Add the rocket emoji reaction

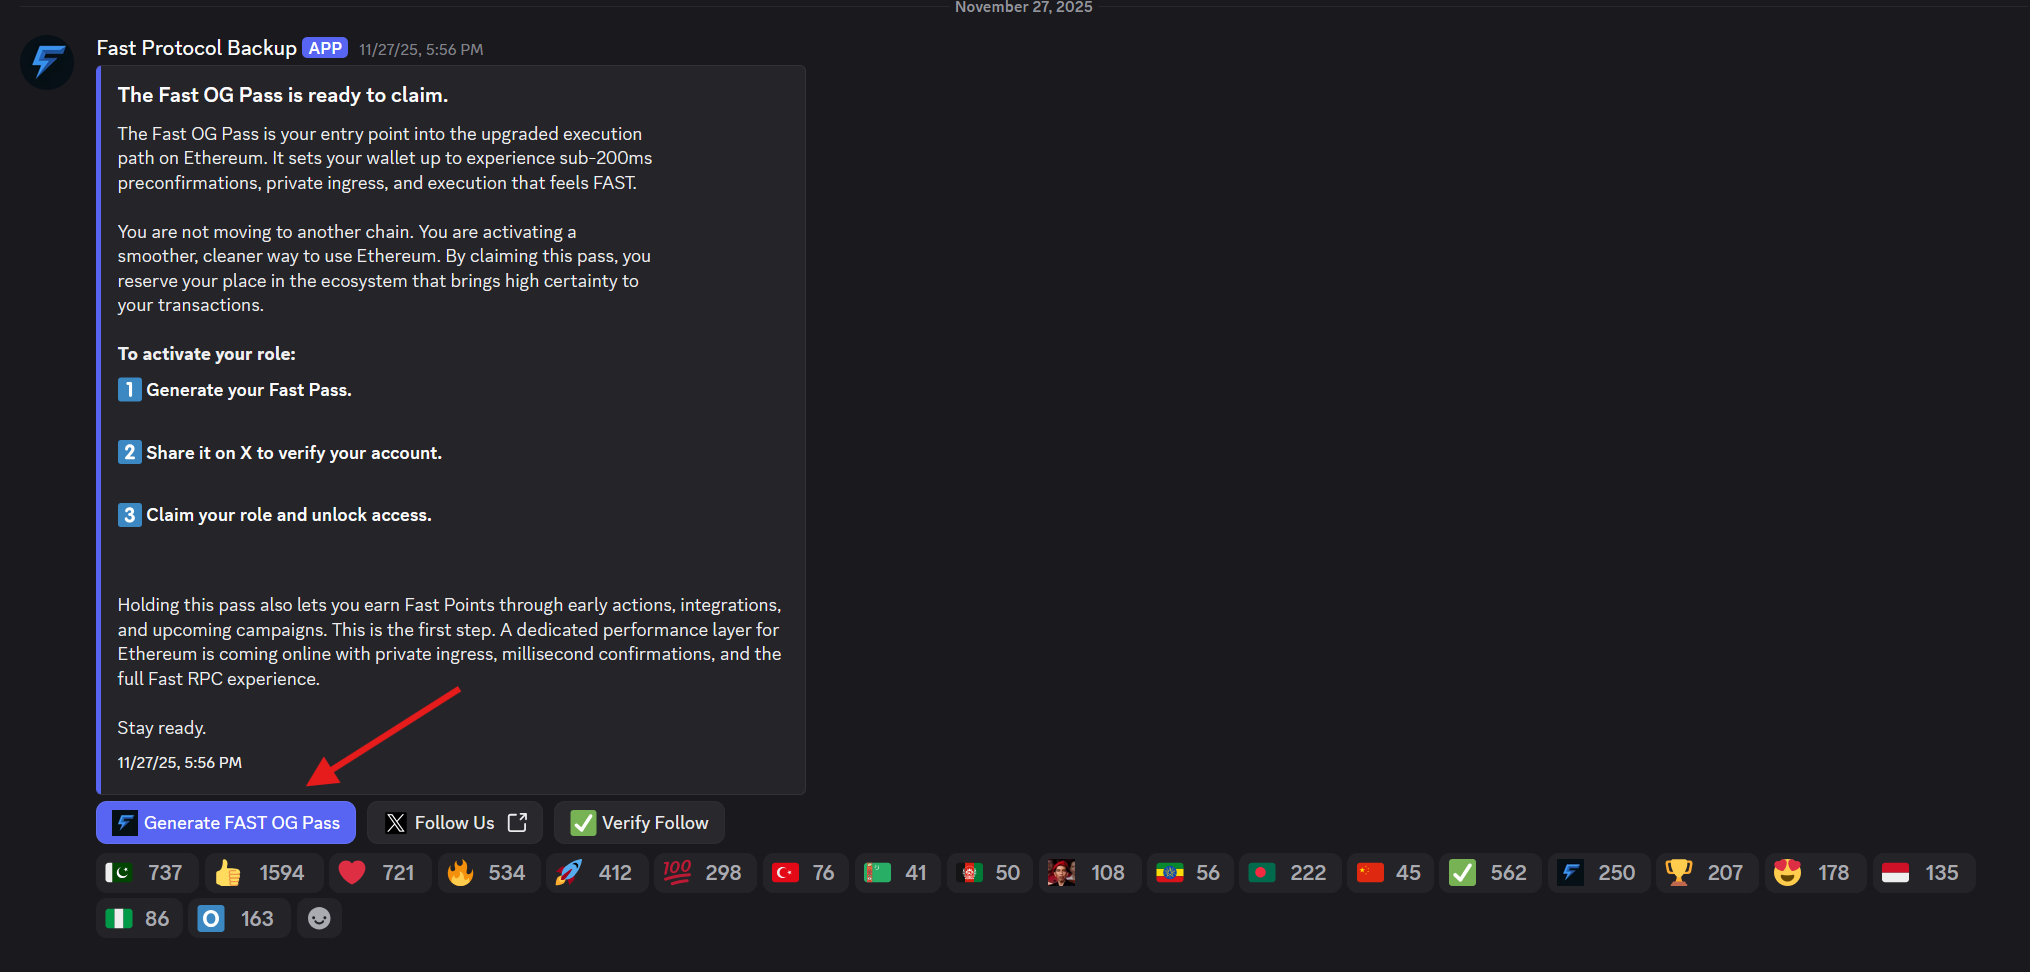[x=595, y=873]
